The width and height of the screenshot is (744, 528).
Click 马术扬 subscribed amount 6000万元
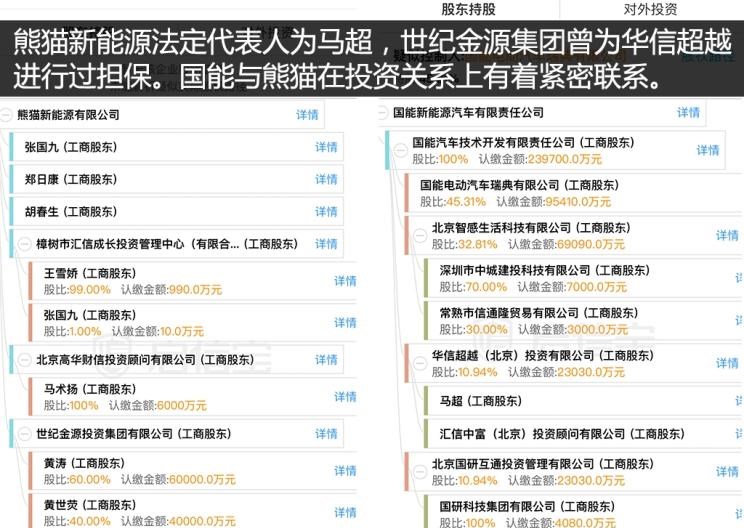point(181,405)
